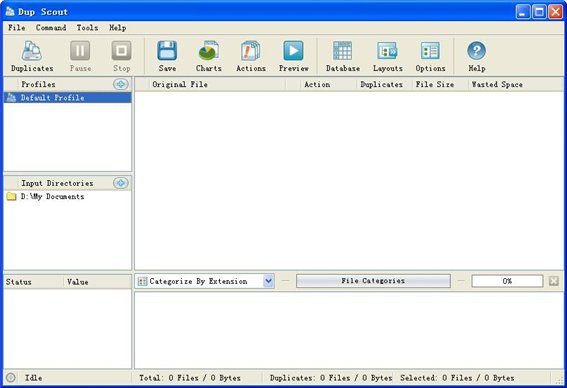
Task: Select Default Profile in the profiles list
Action: pyautogui.click(x=68, y=98)
